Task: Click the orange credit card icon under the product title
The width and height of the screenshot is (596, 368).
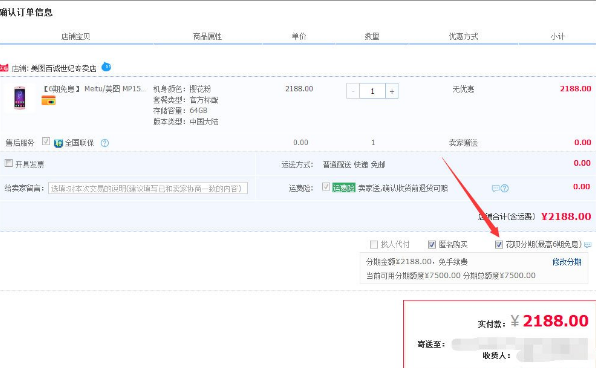Action: pyautogui.click(x=49, y=101)
